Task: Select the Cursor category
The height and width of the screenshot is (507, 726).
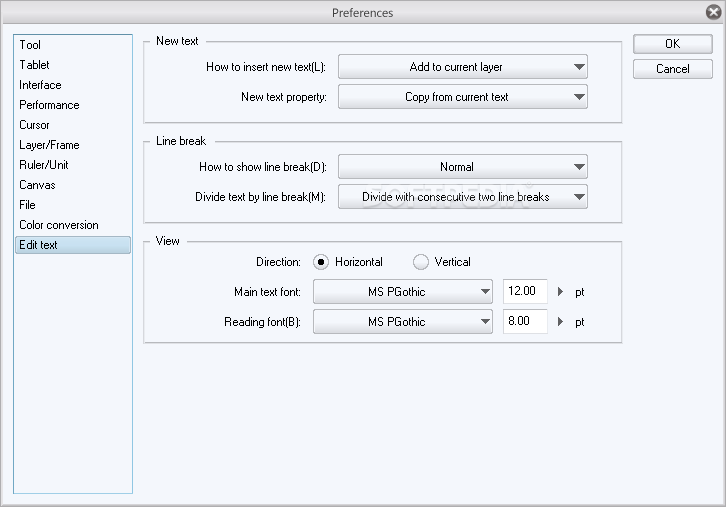Action: pyautogui.click(x=73, y=125)
